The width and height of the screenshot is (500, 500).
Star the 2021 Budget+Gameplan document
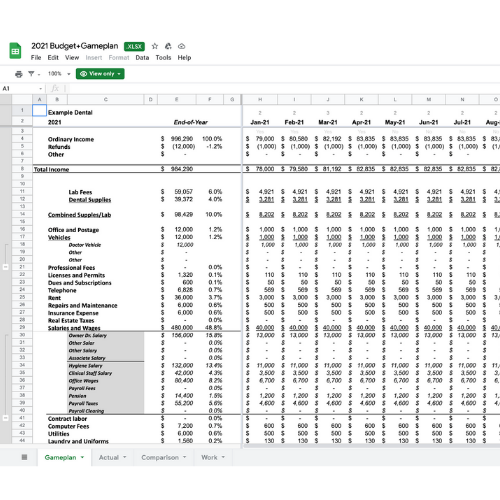tap(155, 46)
